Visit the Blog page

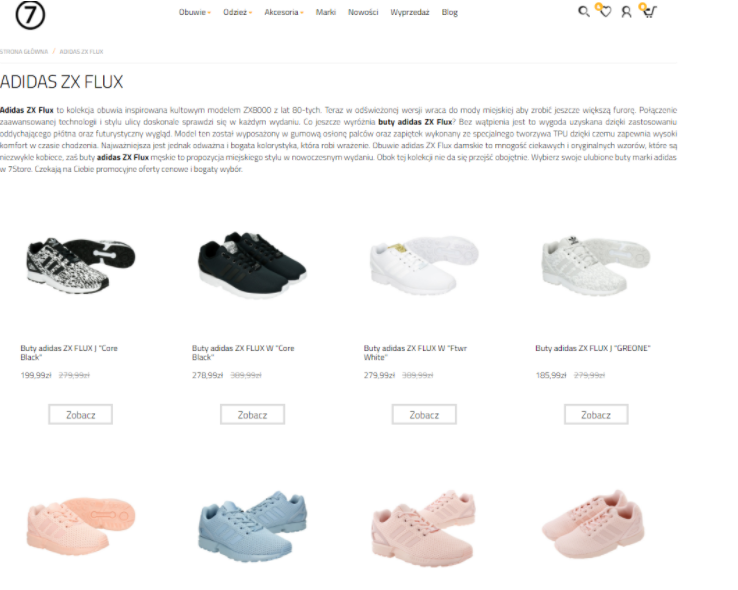click(x=449, y=12)
